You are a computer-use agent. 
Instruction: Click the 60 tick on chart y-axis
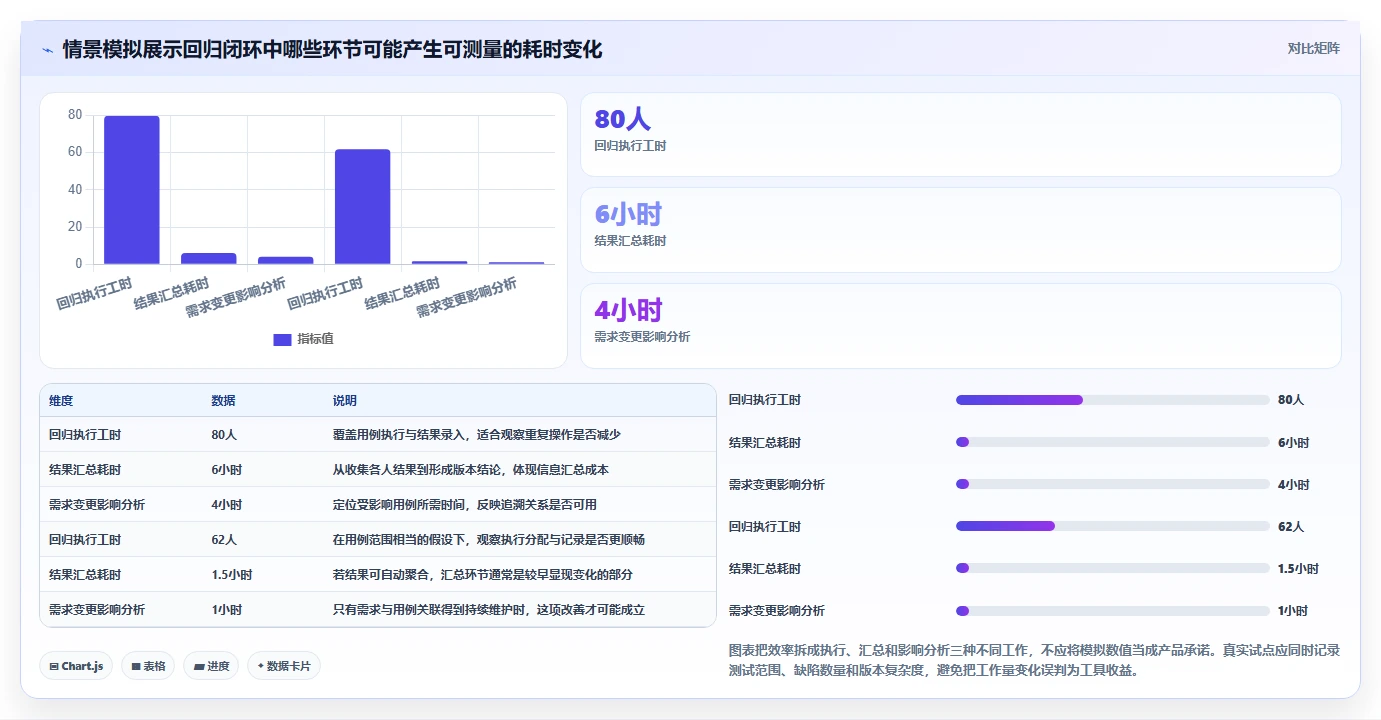click(75, 152)
